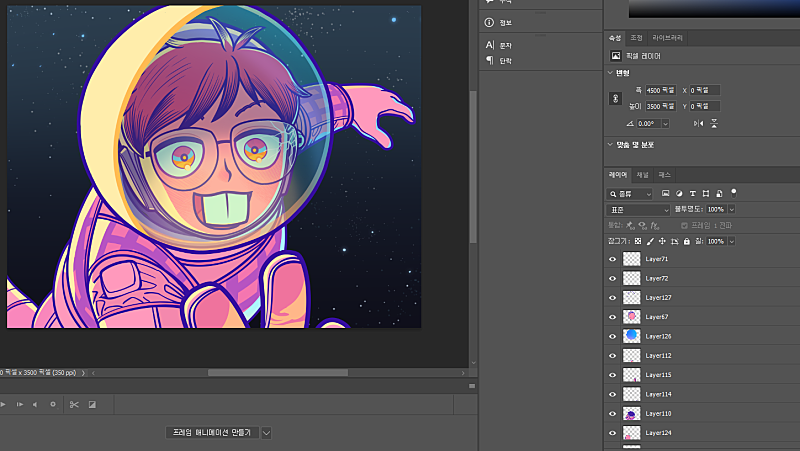Toggle the layer filter on/off switch
Screen dimensions: 800x451
click(733, 191)
